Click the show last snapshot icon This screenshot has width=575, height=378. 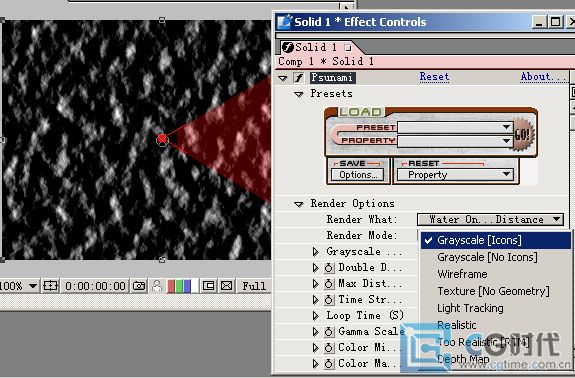(x=157, y=286)
